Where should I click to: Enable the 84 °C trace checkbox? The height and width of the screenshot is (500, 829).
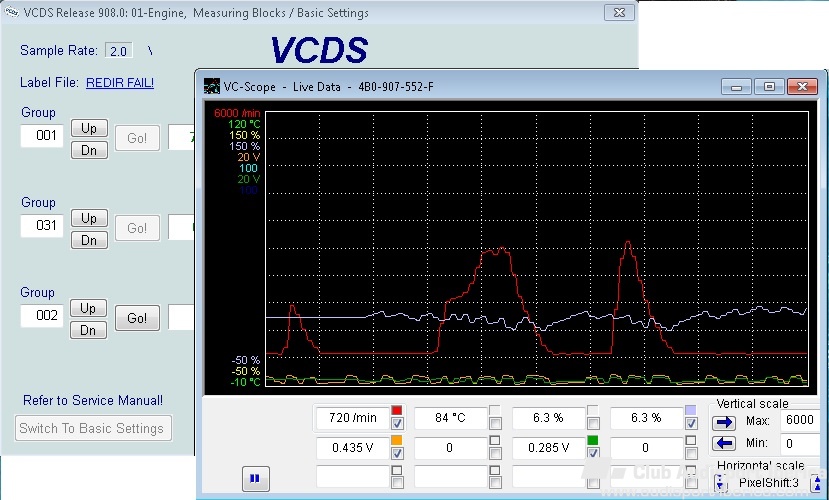coord(495,423)
